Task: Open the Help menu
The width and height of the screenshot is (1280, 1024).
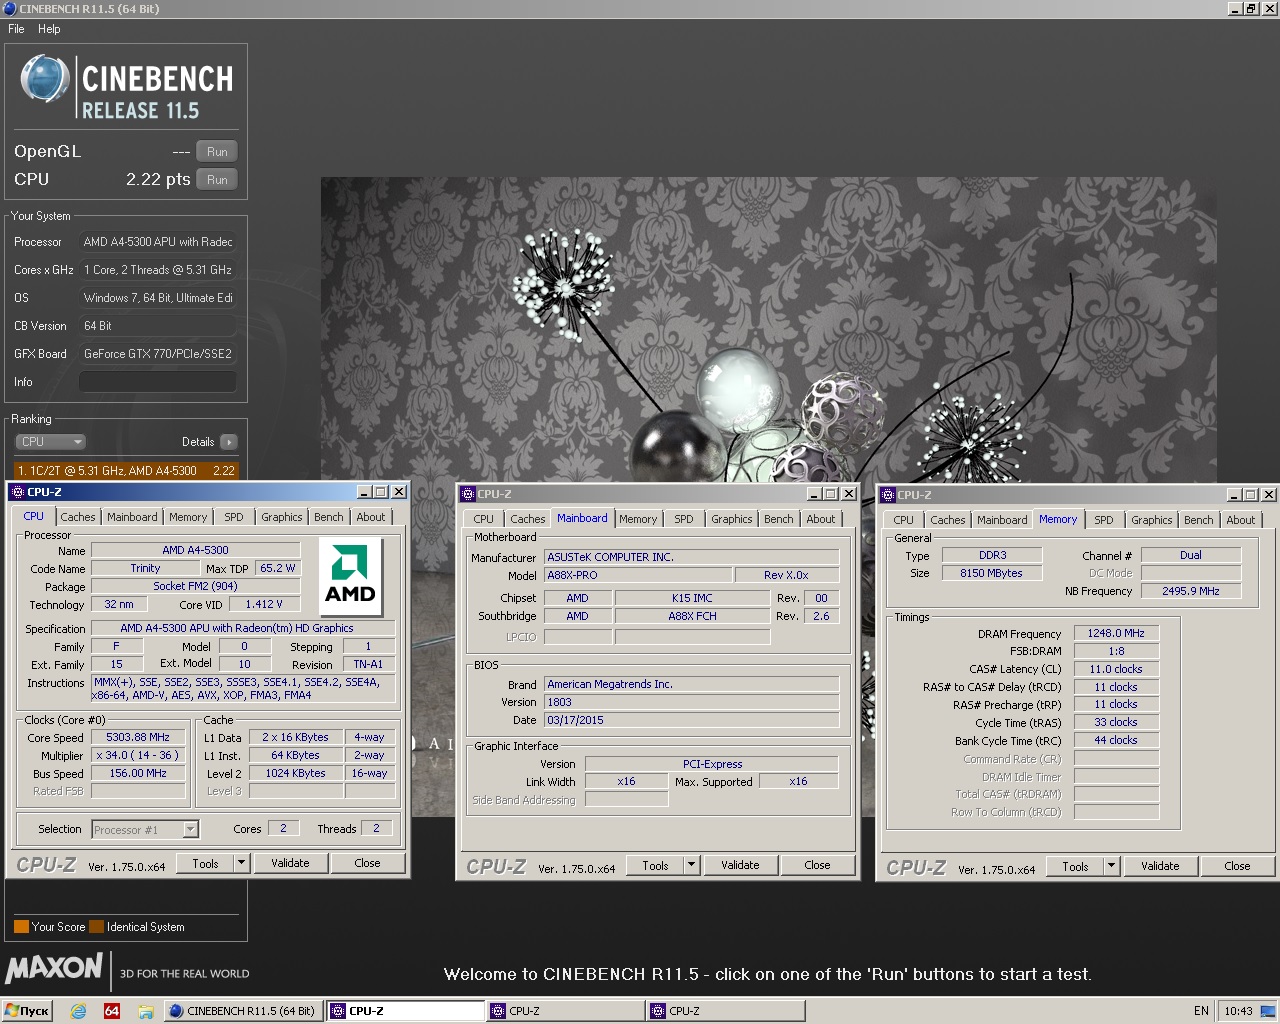Action: point(49,29)
